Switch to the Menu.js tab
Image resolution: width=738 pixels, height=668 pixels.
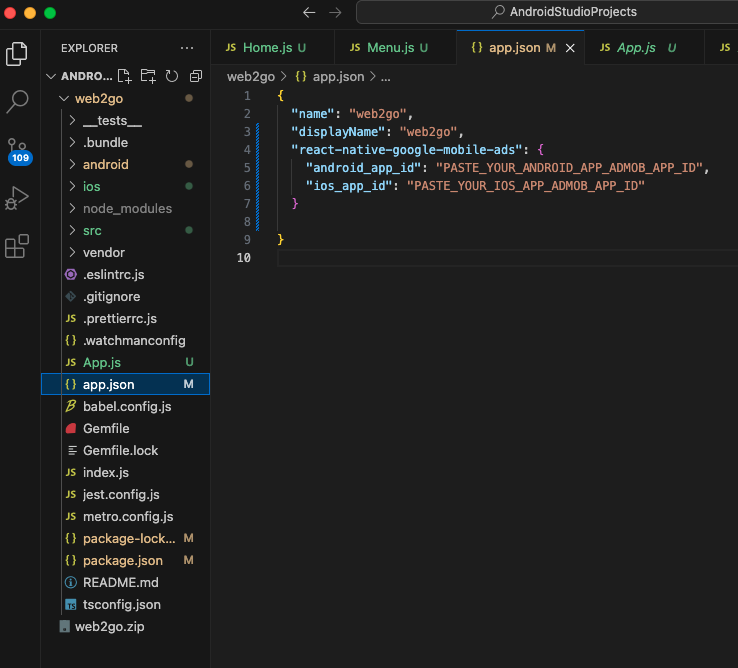click(390, 47)
